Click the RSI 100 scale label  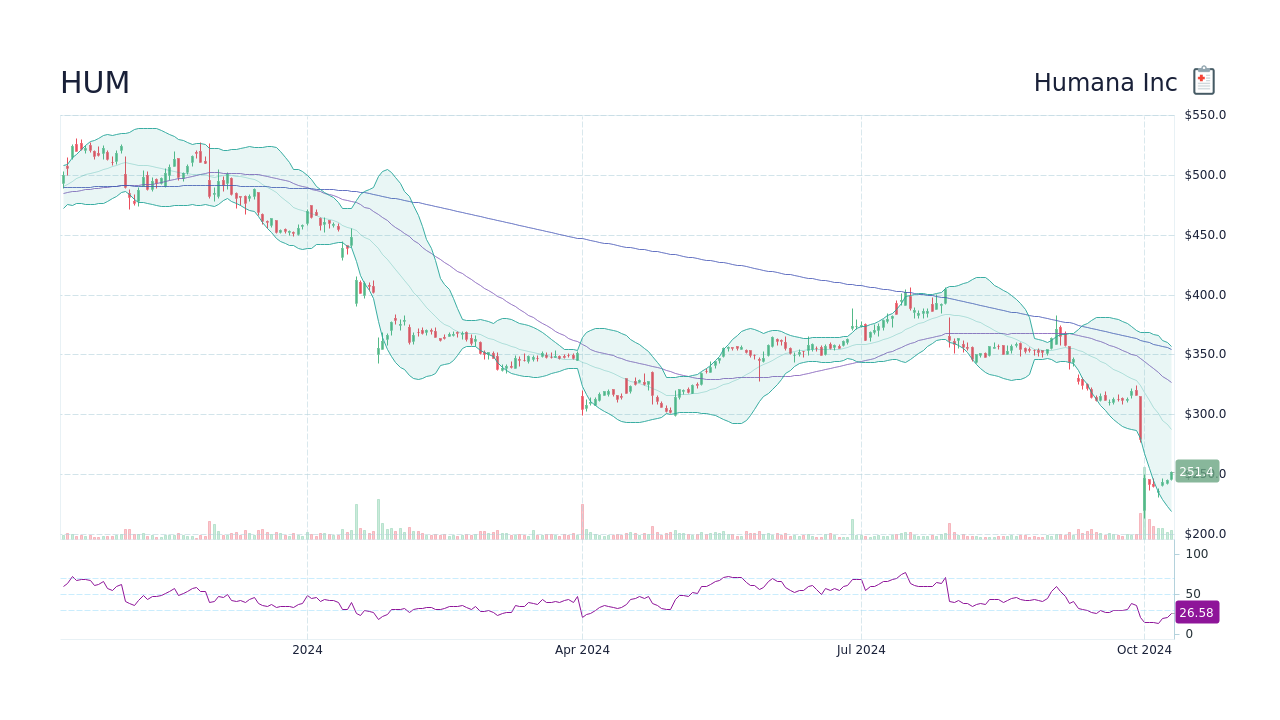1197,554
